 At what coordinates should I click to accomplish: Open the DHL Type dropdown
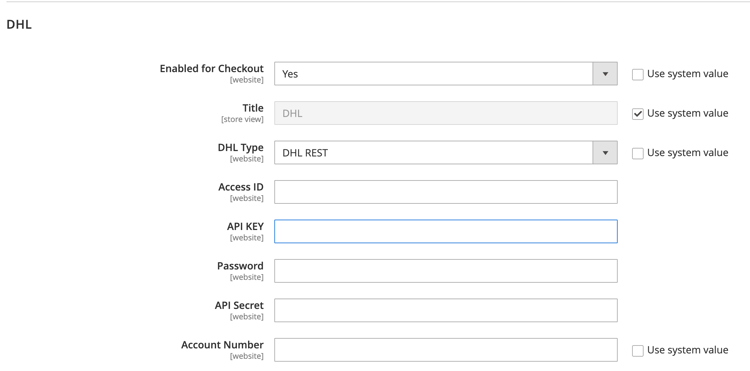pyautogui.click(x=445, y=153)
